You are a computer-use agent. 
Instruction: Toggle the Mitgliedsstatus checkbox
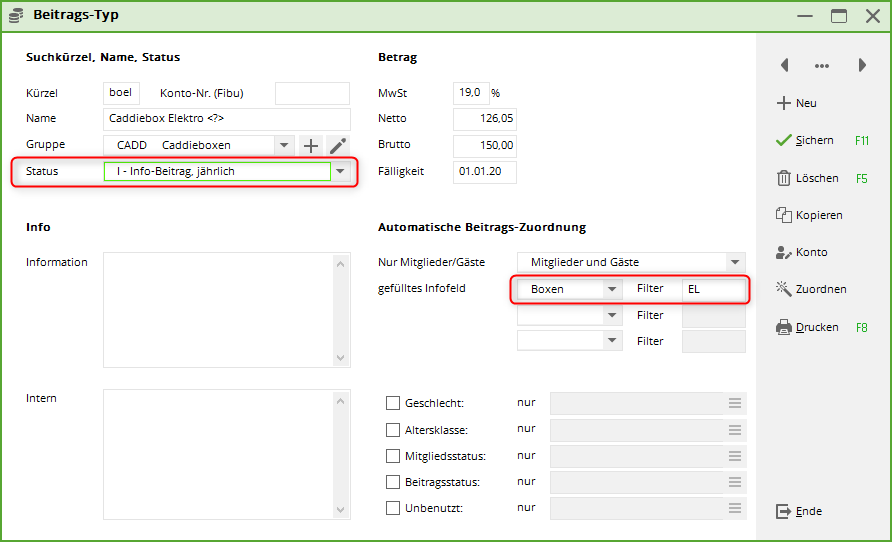[393, 456]
